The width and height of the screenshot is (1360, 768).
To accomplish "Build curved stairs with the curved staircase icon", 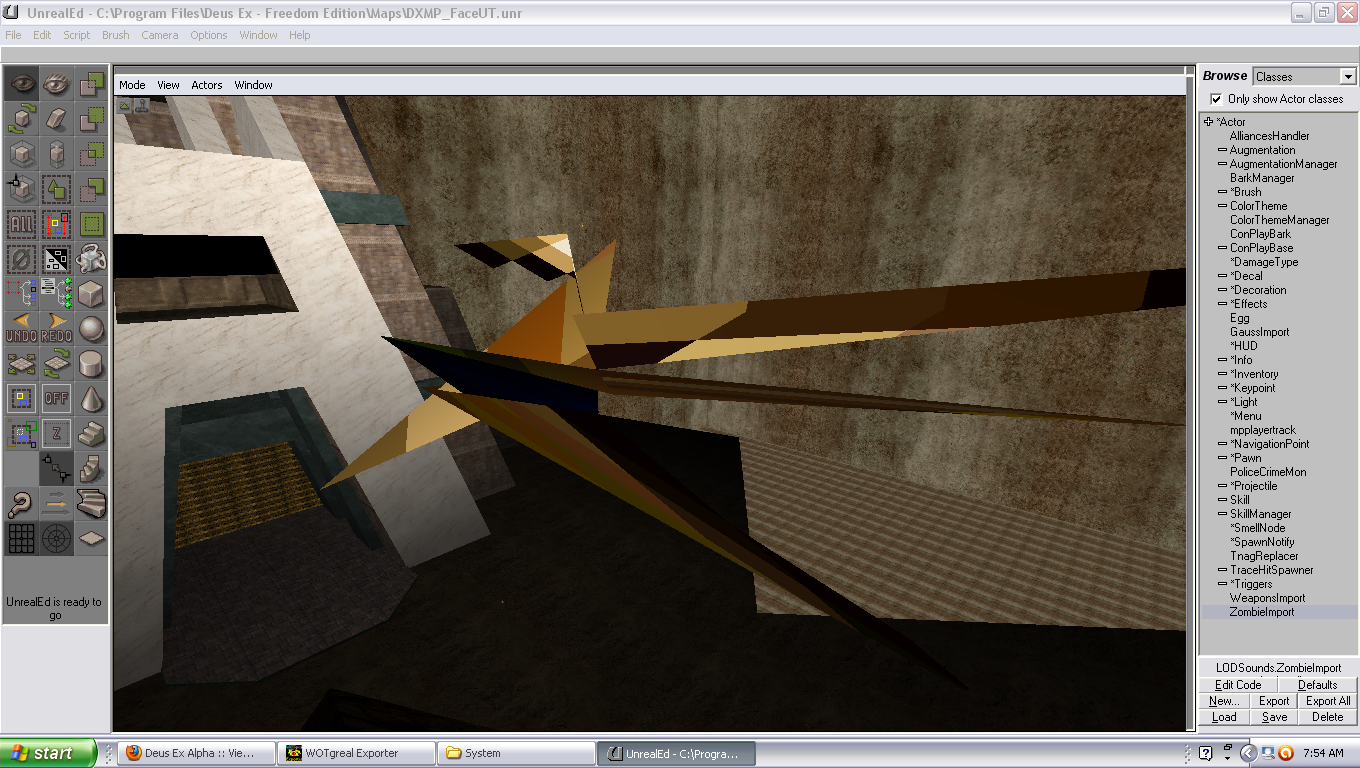I will point(91,502).
